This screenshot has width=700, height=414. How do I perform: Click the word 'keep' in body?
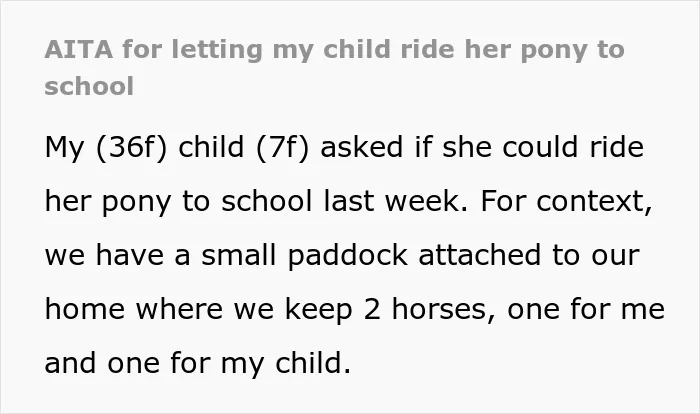(x=318, y=310)
